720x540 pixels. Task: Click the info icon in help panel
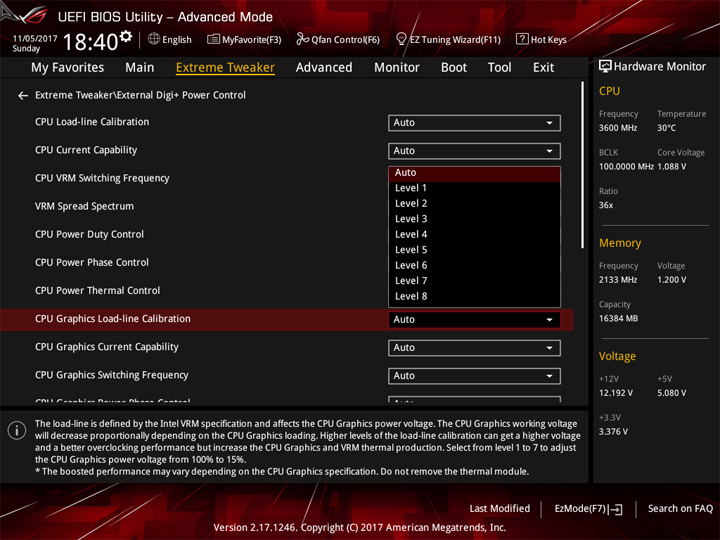point(17,431)
